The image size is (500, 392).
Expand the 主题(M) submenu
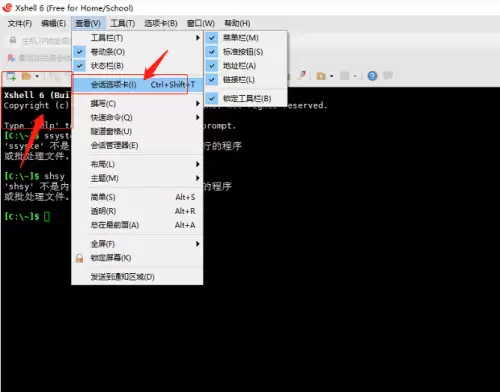[137, 178]
